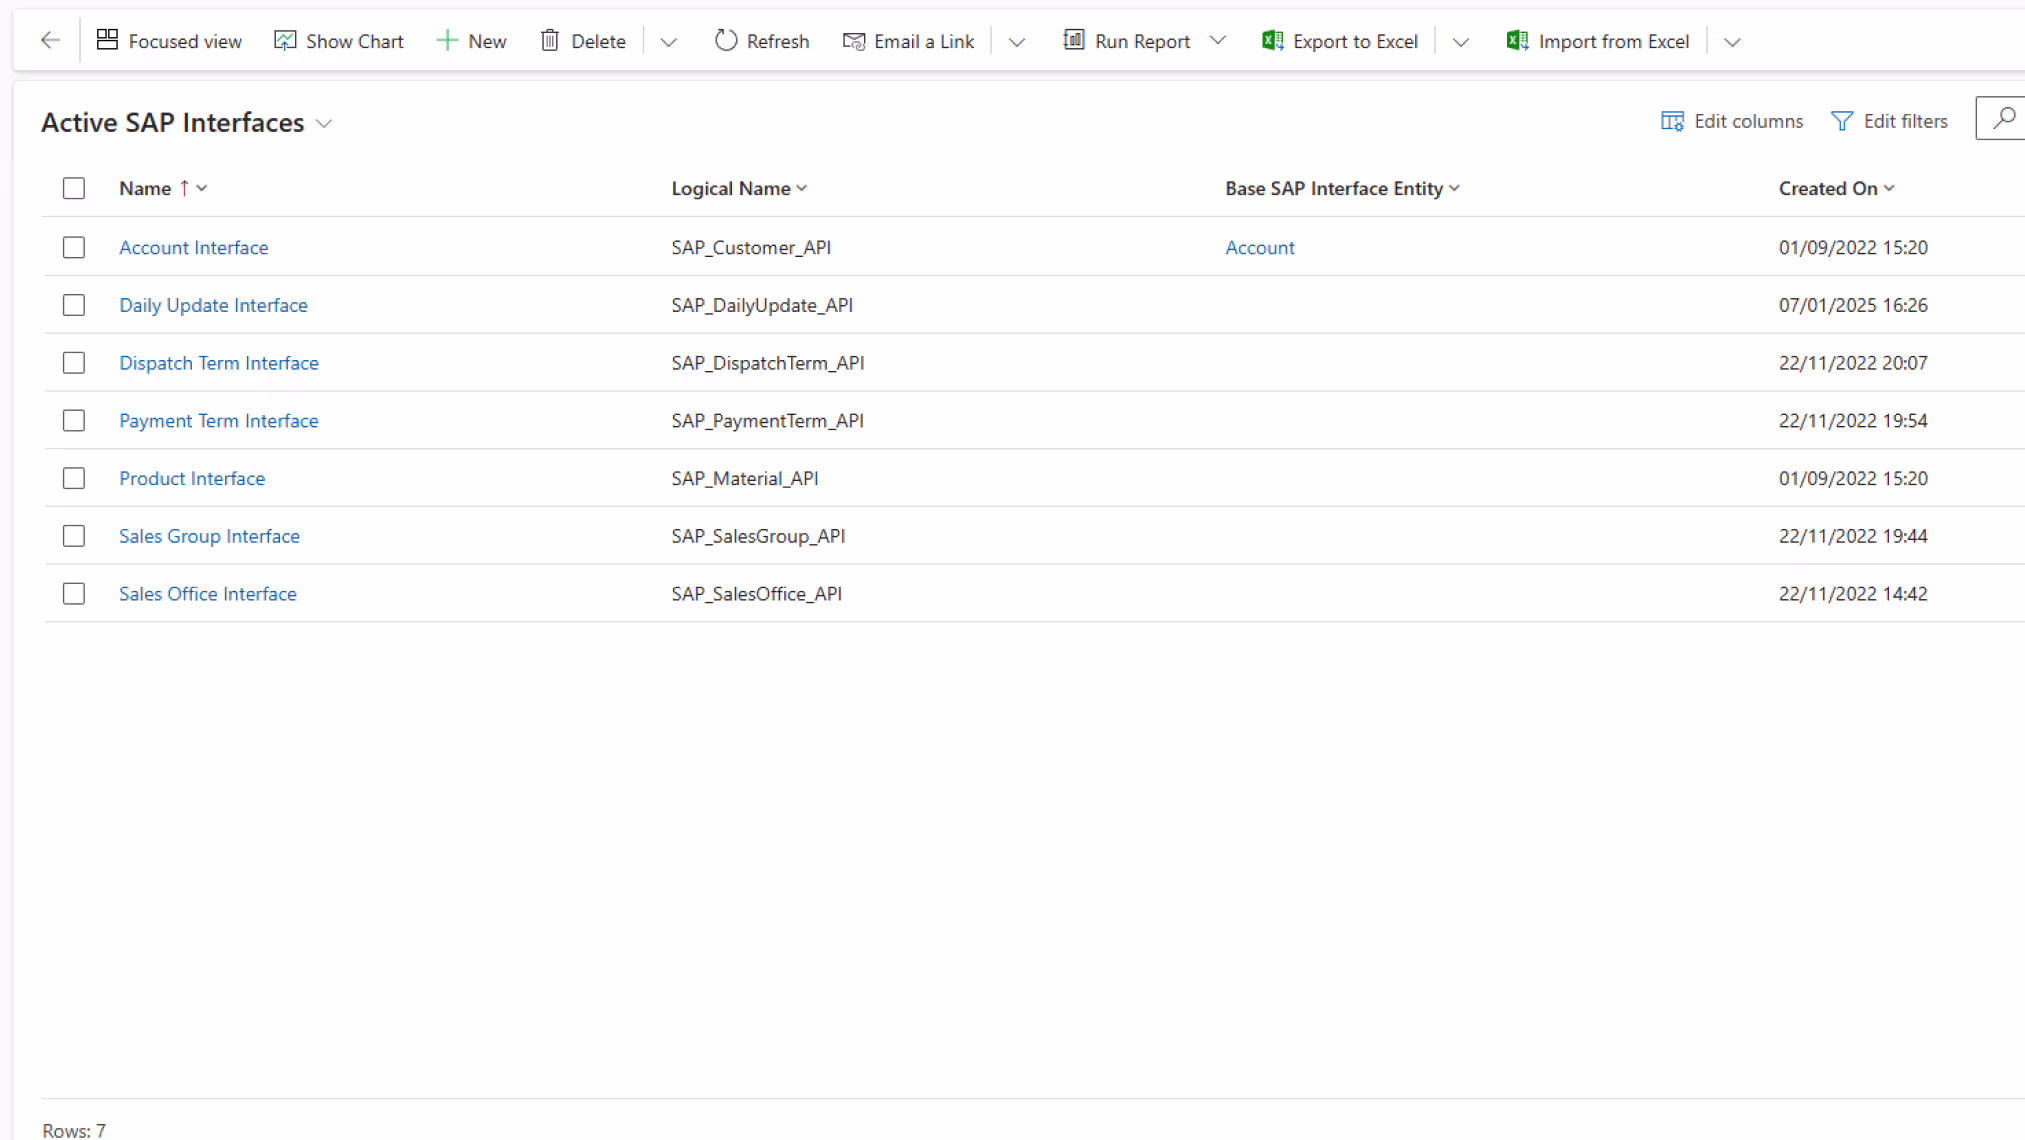
Task: Open the Sales Group Interface record
Action: (209, 536)
